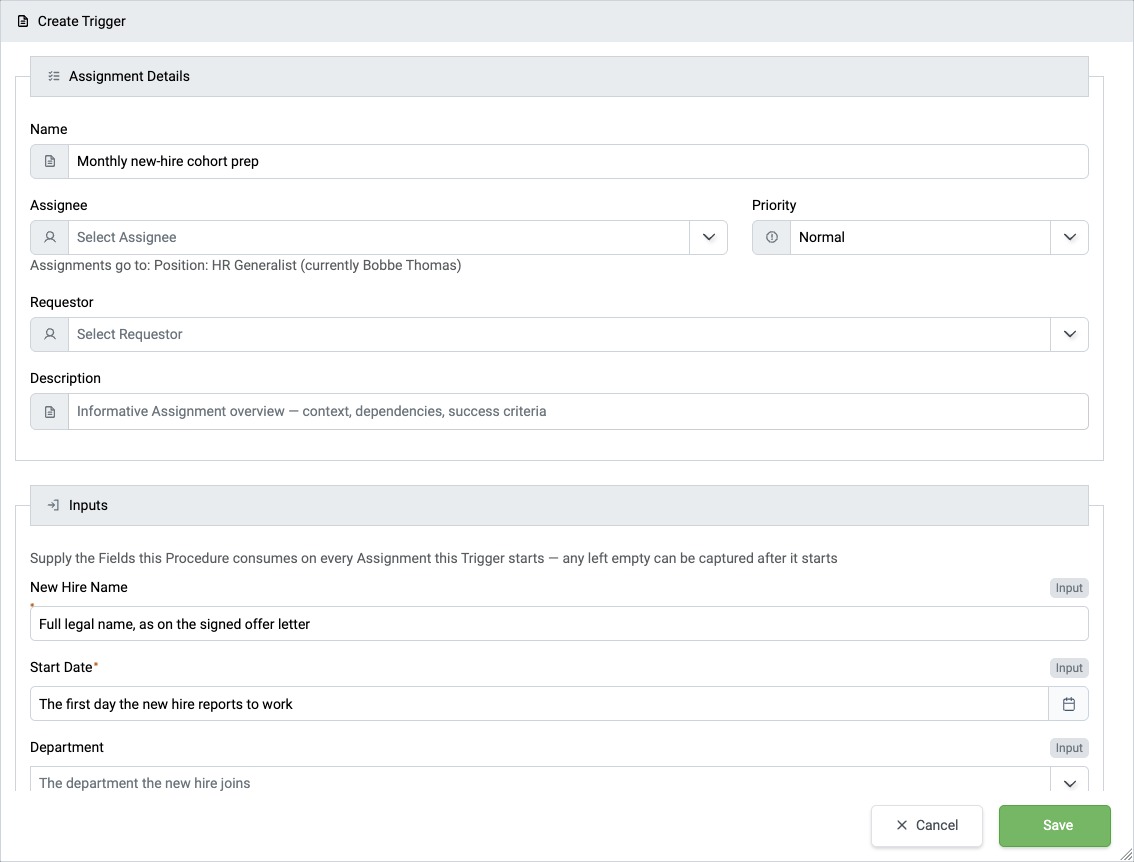The height and width of the screenshot is (862, 1134).
Task: Save the trigger
Action: point(1054,826)
